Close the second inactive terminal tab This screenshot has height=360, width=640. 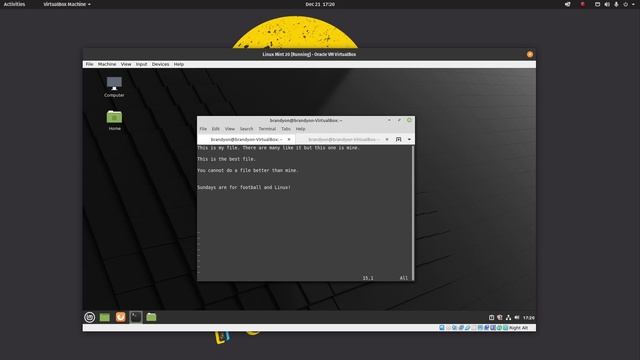click(387, 140)
